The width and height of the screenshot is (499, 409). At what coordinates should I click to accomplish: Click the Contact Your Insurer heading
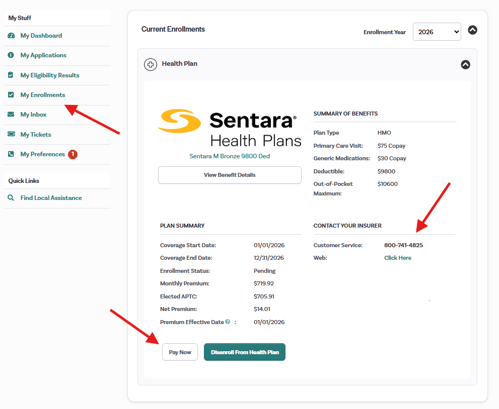point(347,226)
